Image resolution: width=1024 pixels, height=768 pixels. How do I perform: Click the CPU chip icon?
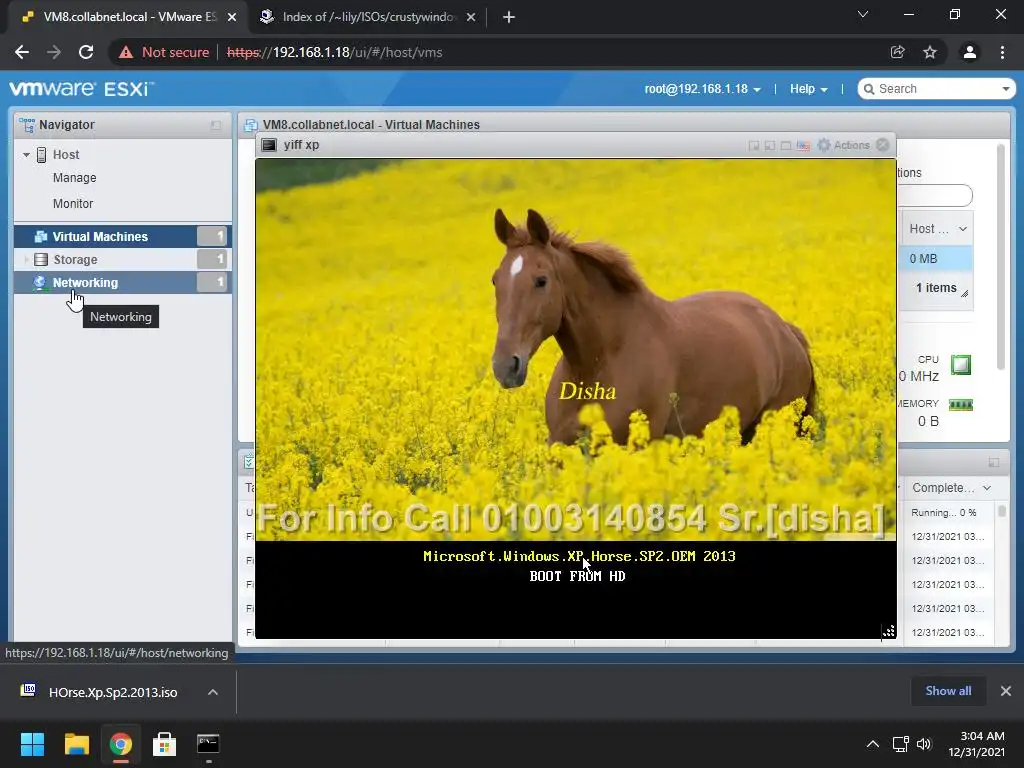pos(961,364)
